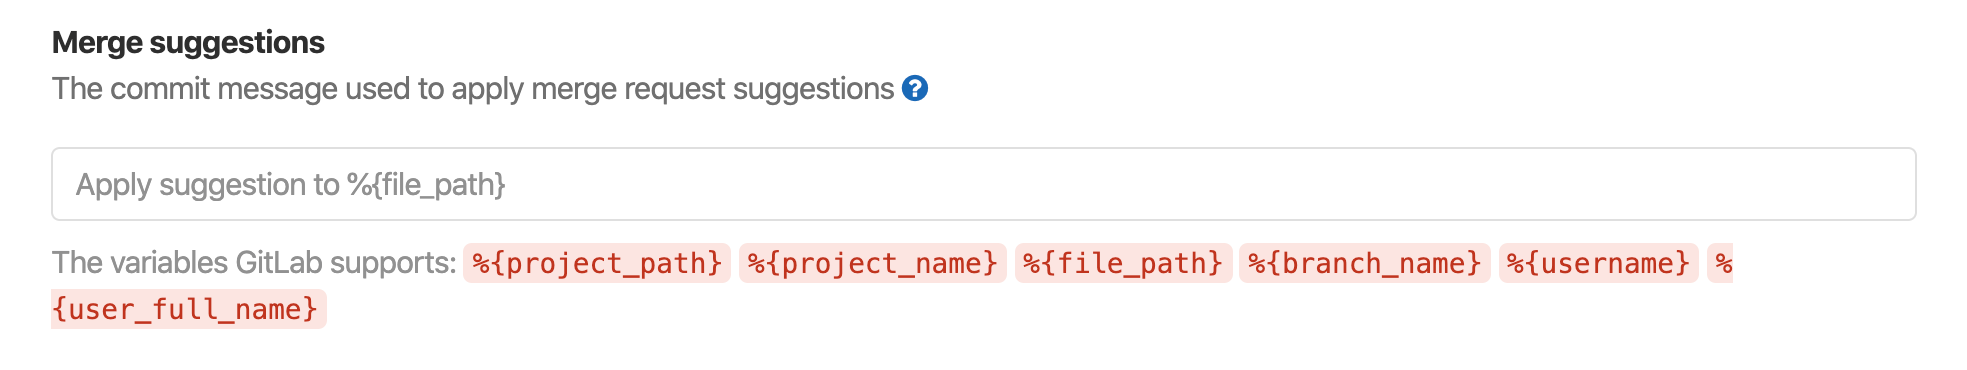Click the blue question mark circle
Screen dimensions: 1967x370
(914, 89)
